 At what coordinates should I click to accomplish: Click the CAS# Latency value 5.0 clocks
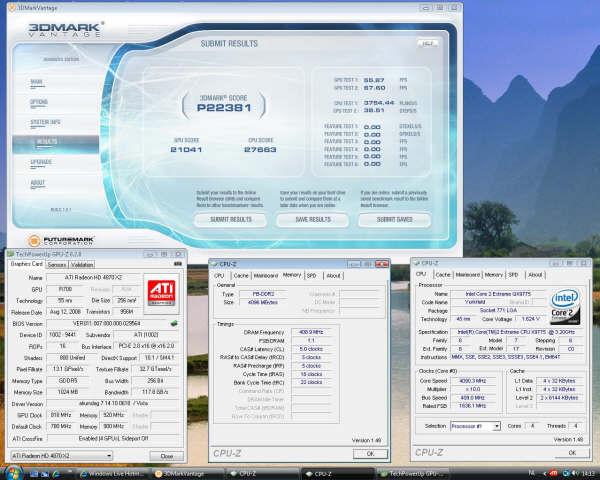[x=311, y=349]
